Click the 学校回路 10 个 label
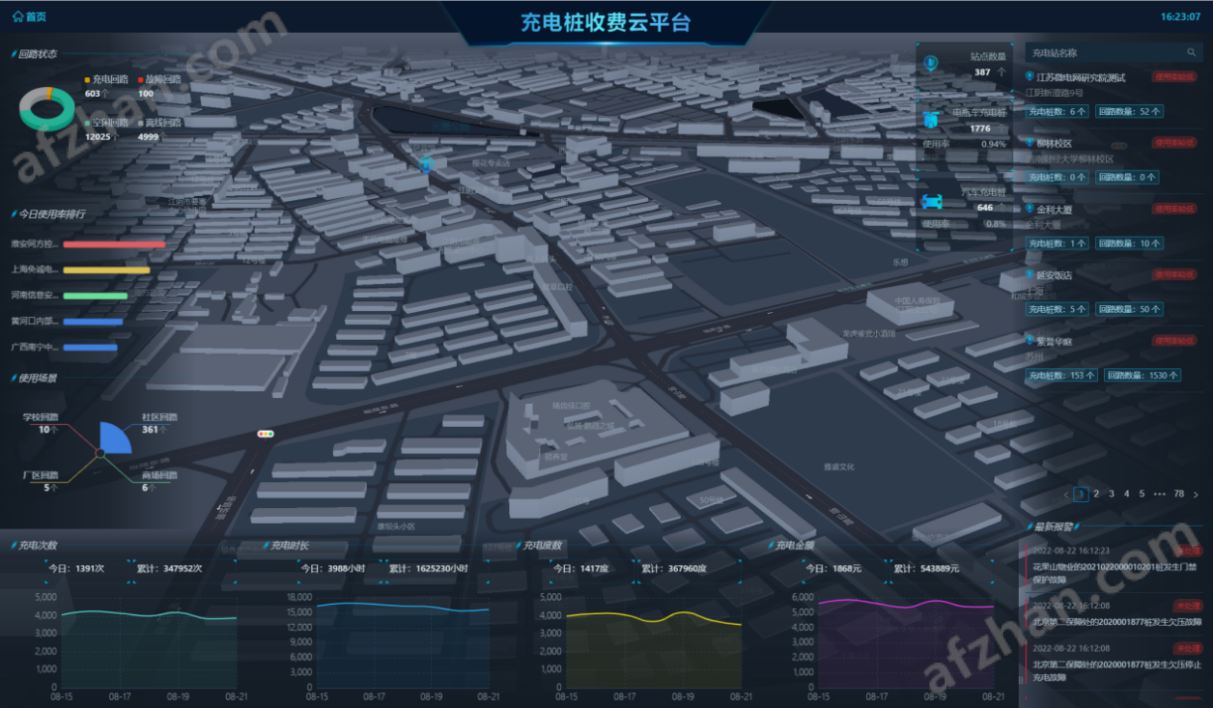The width and height of the screenshot is (1213, 708). pyautogui.click(x=40, y=423)
